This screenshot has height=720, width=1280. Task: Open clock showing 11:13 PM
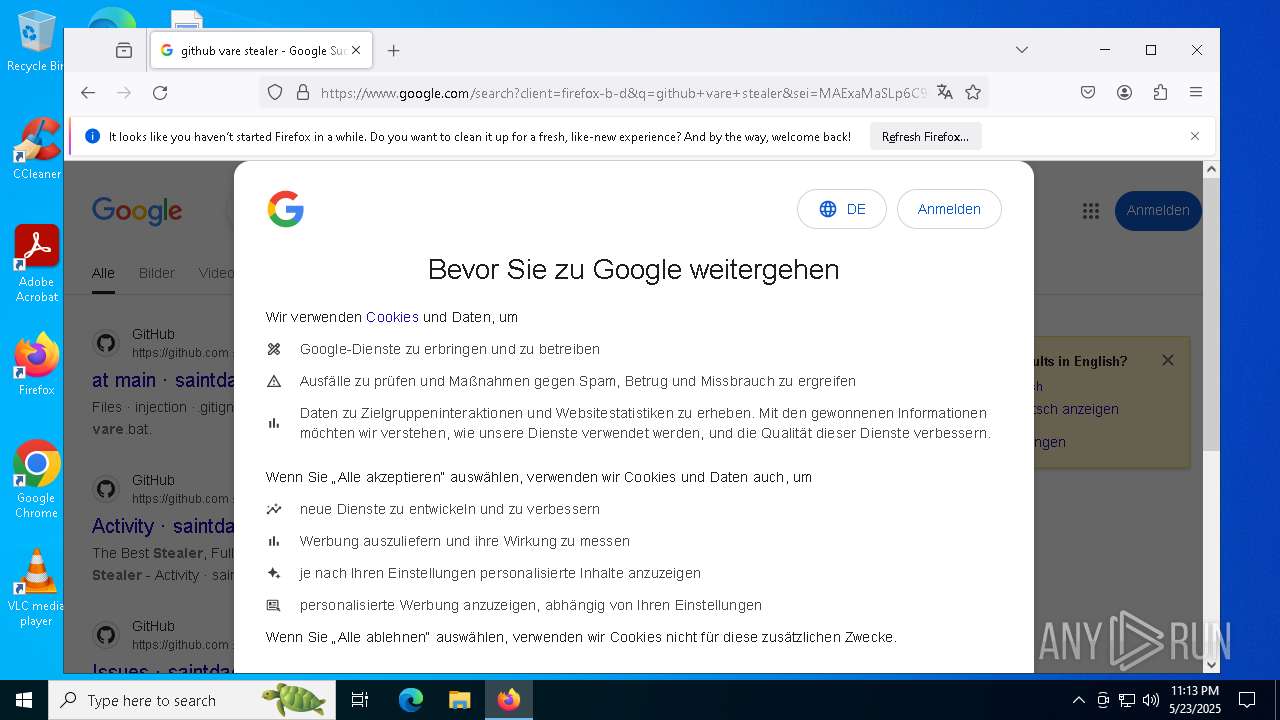pyautogui.click(x=1194, y=700)
